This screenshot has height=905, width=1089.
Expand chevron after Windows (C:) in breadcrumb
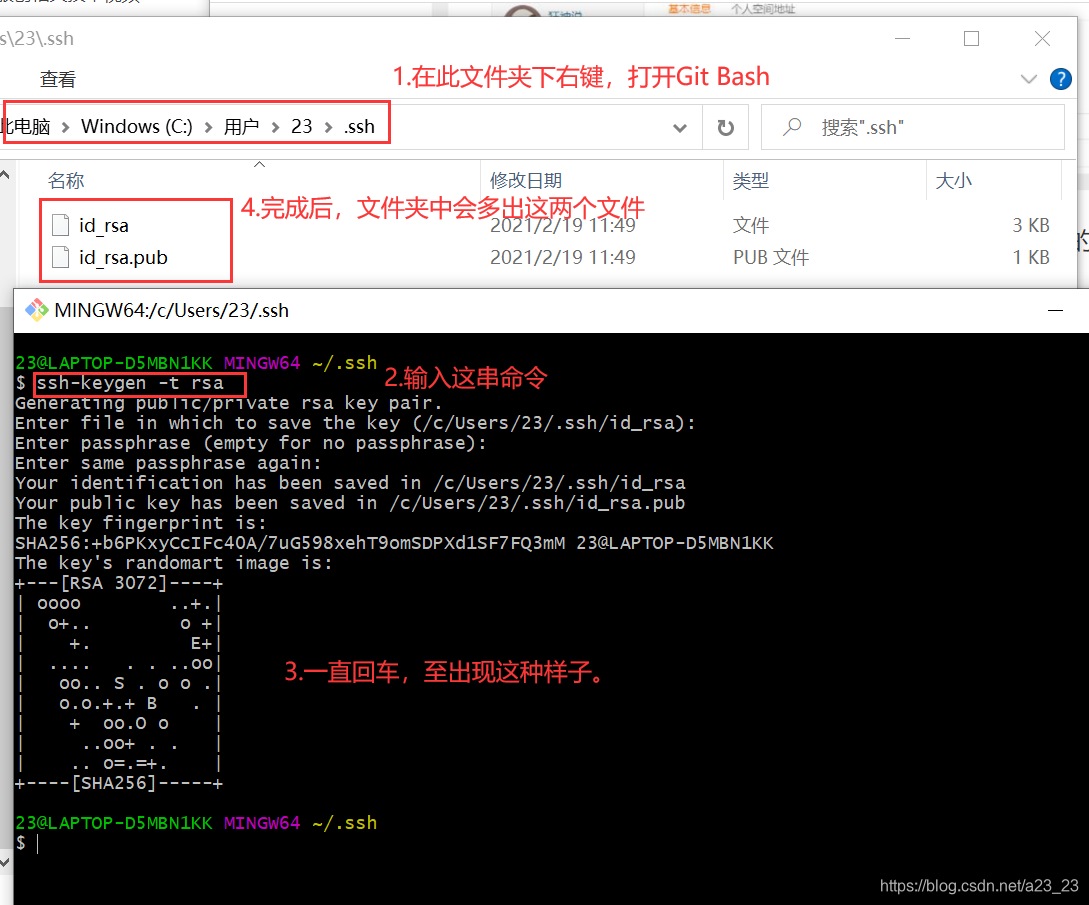coord(208,127)
